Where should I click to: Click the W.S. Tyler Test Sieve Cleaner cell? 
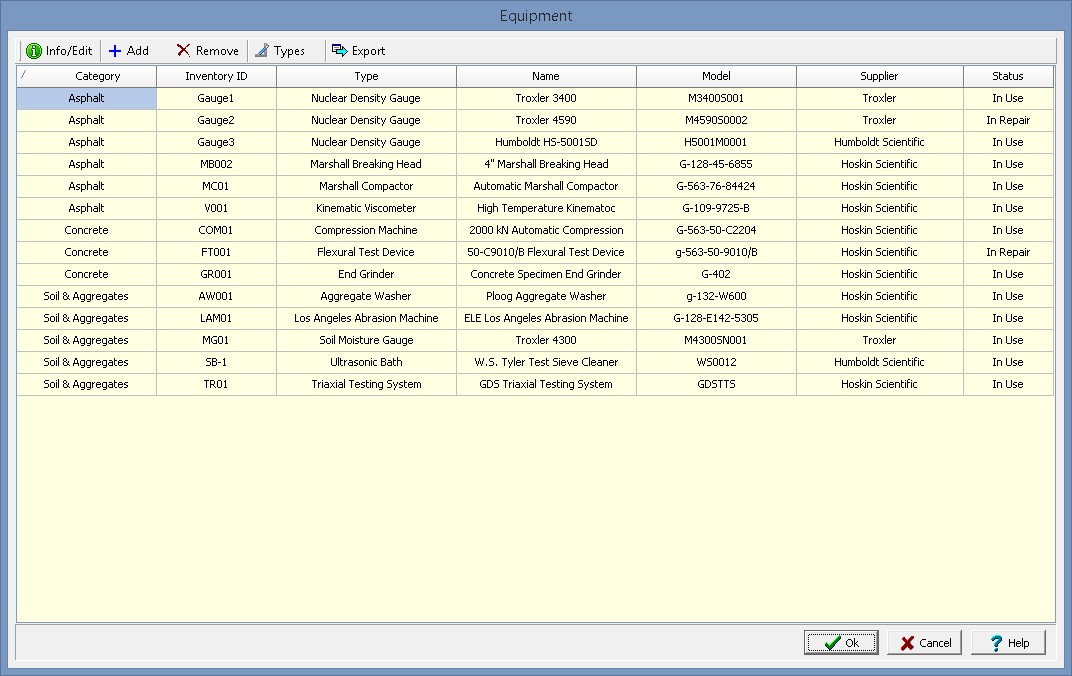(546, 362)
